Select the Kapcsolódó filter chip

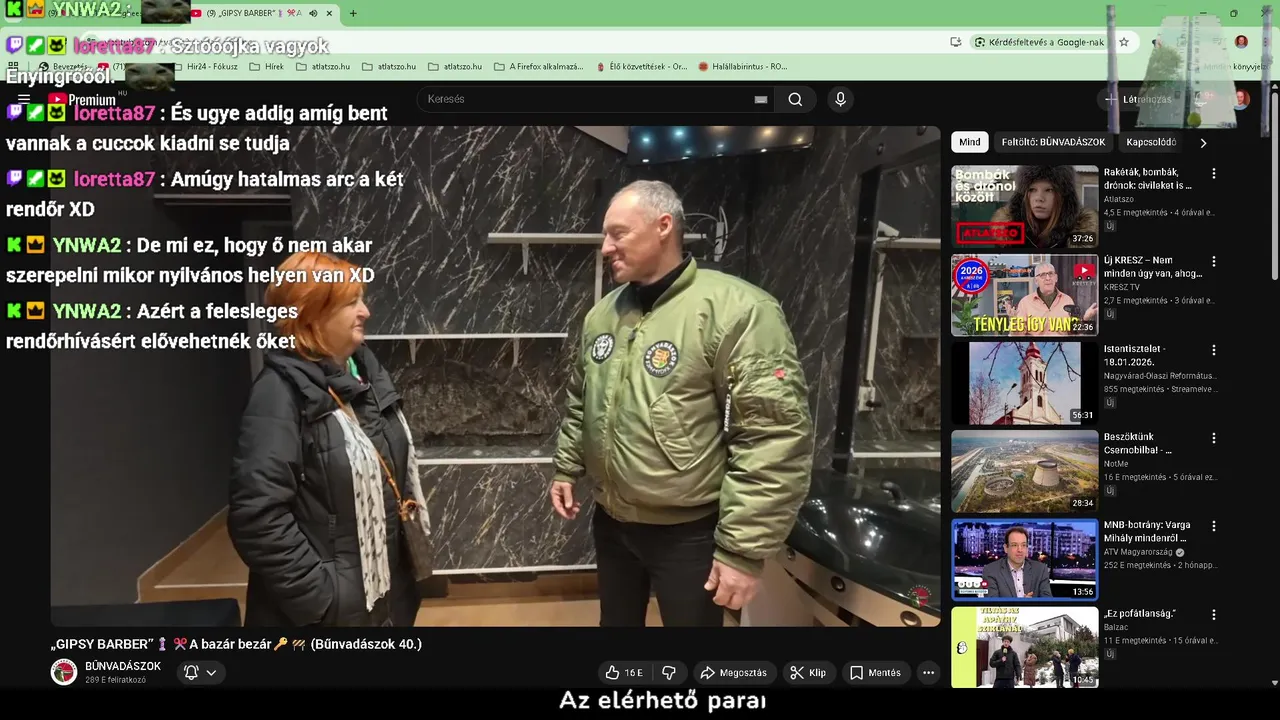[x=1150, y=142]
